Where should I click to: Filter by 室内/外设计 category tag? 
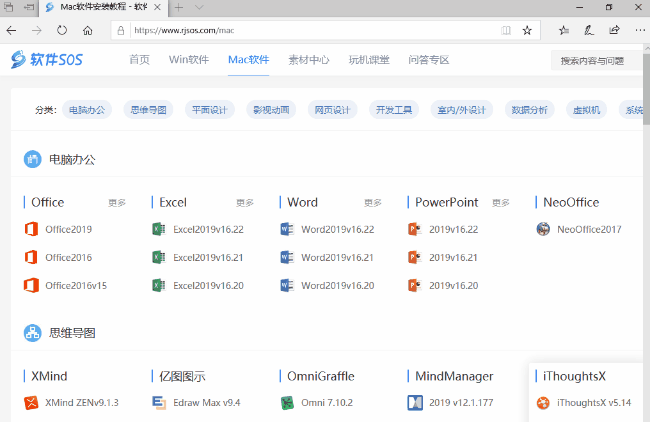(461, 110)
